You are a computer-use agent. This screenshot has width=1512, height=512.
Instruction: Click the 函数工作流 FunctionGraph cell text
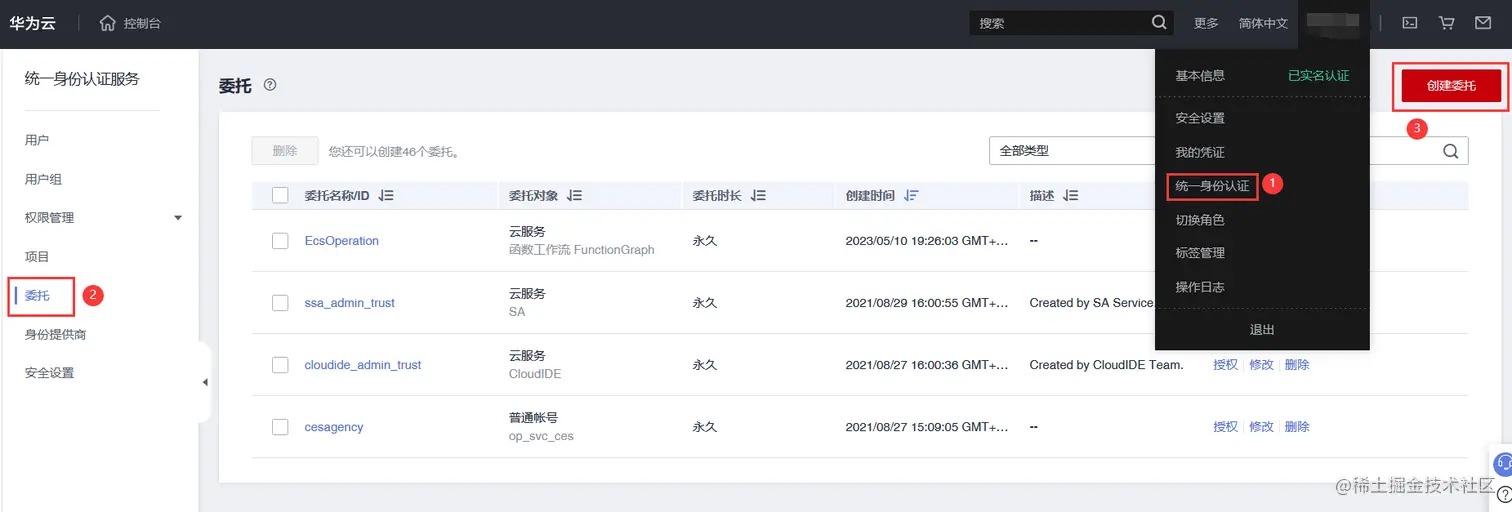(582, 250)
